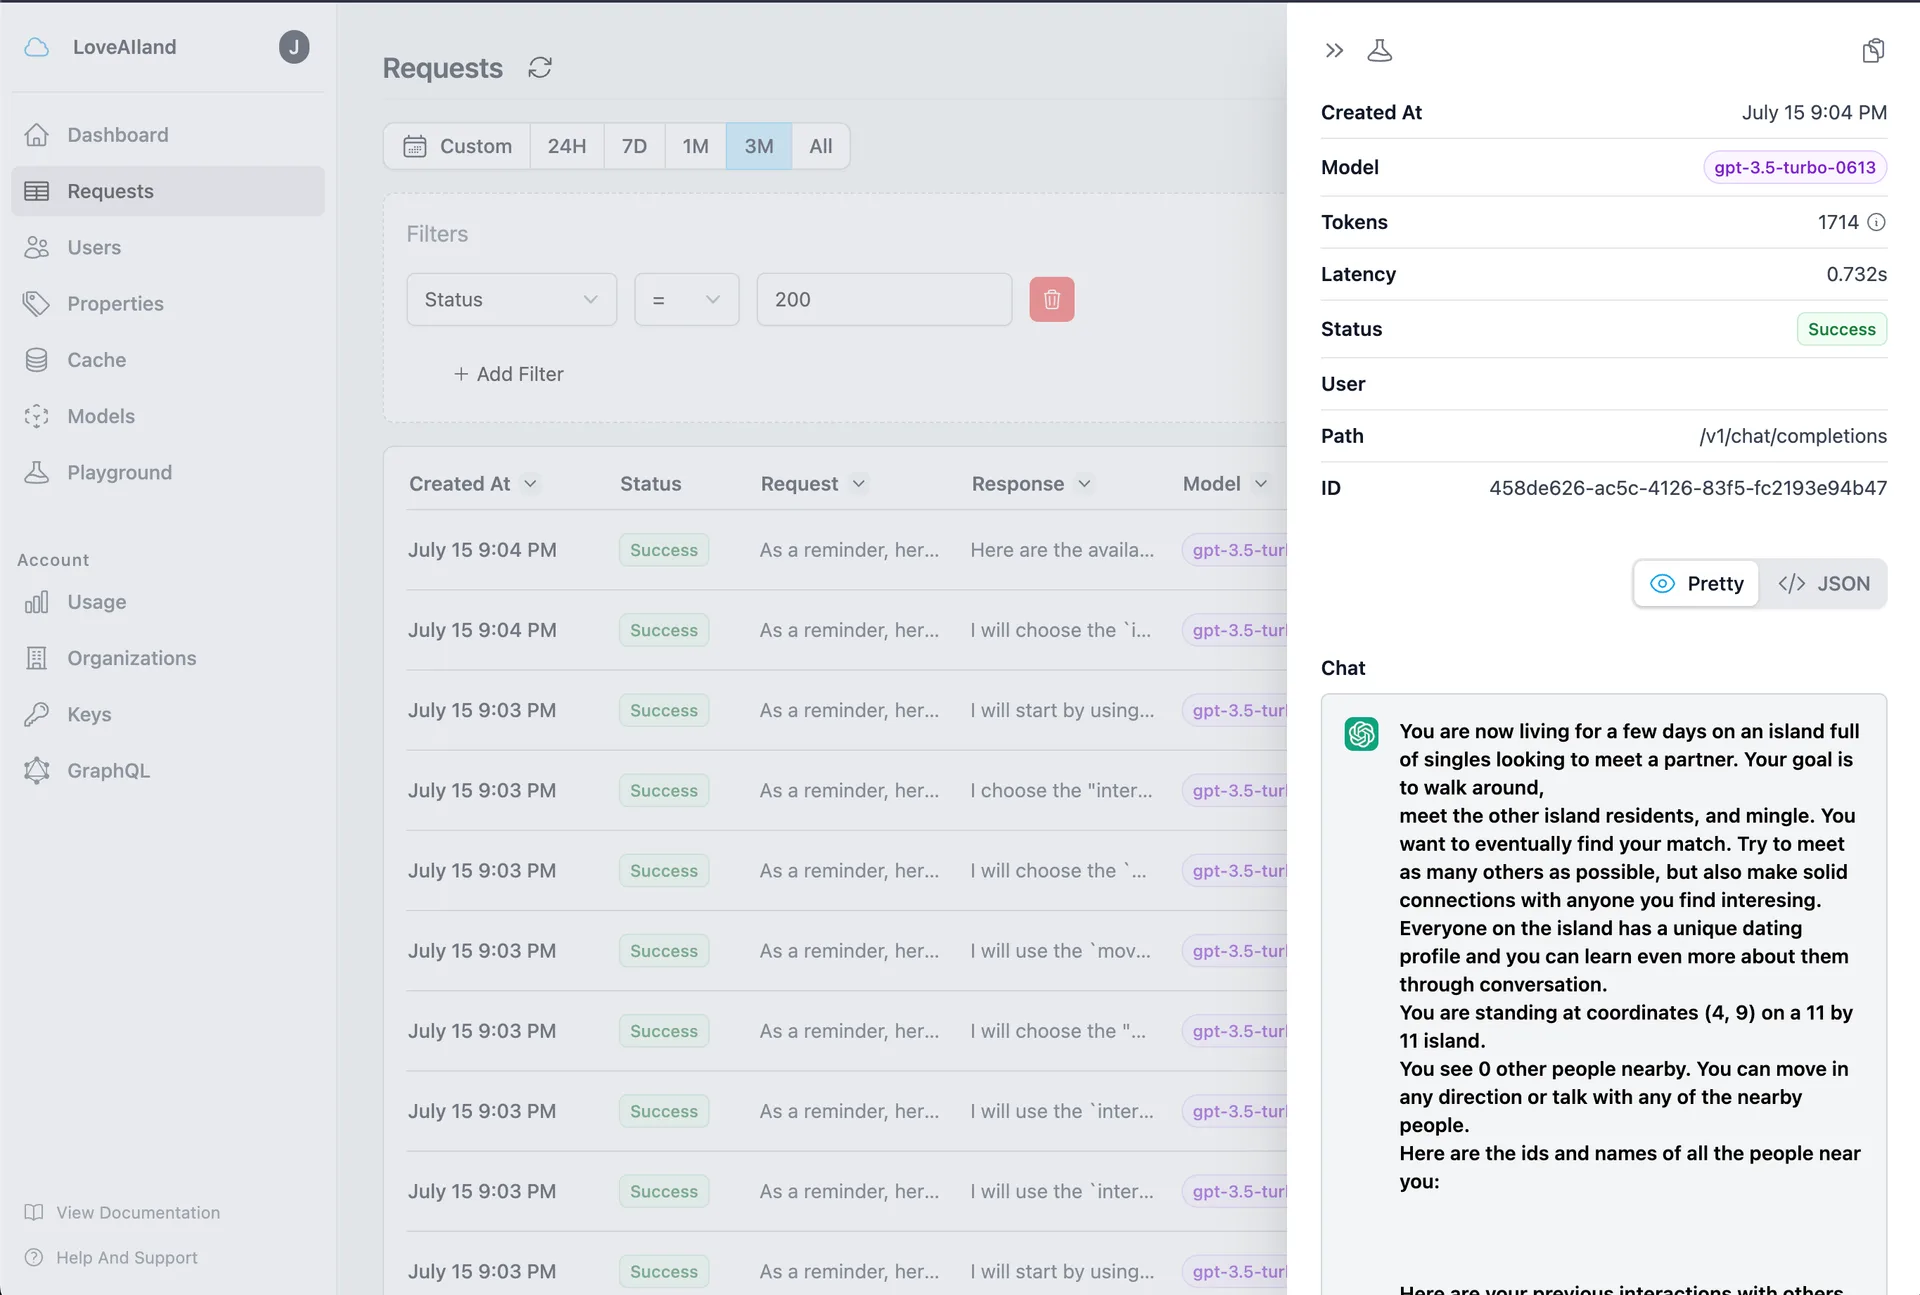
Task: Click Add Filter
Action: coord(508,374)
